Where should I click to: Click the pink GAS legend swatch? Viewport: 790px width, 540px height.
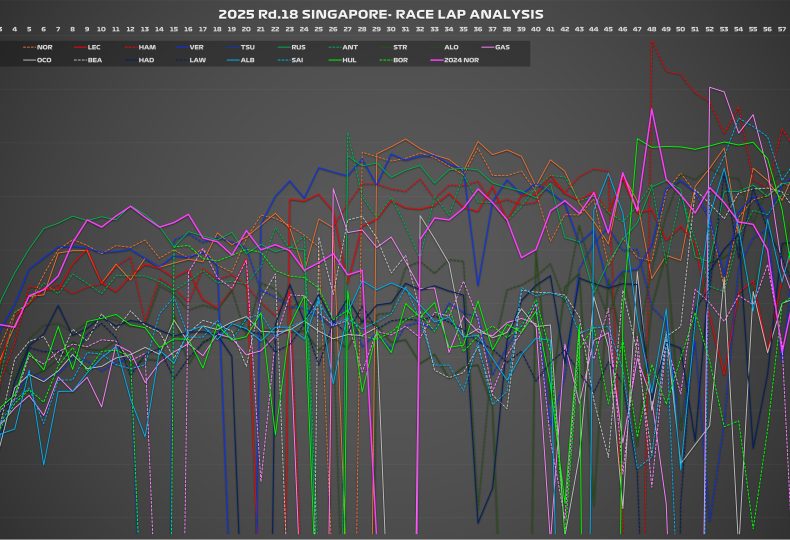click(x=488, y=47)
